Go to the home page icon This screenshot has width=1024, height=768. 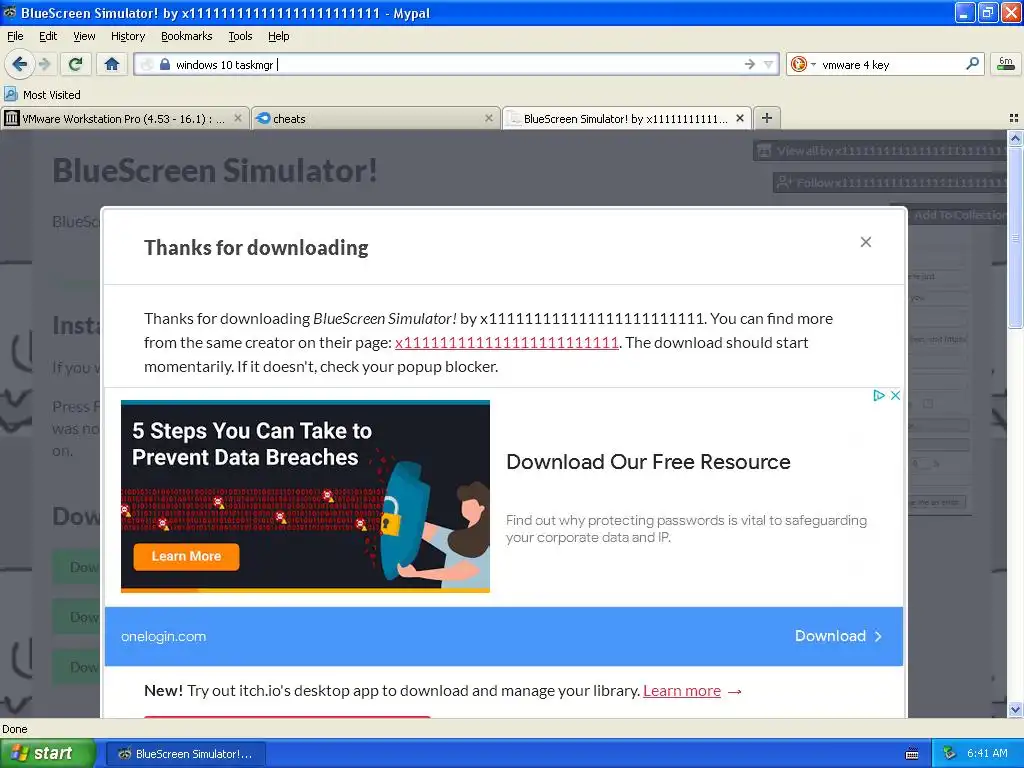pyautogui.click(x=112, y=64)
